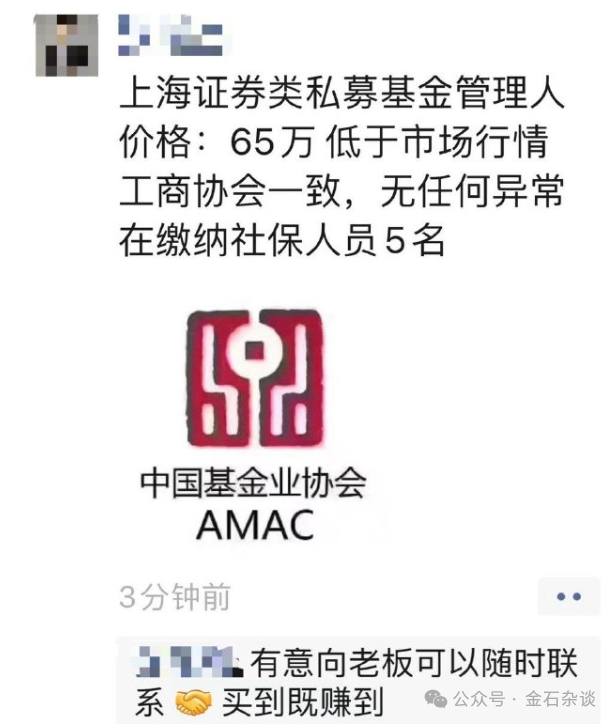Click the blurred commenter name
Screen dimensions: 616x724
pyautogui.click(x=189, y=661)
